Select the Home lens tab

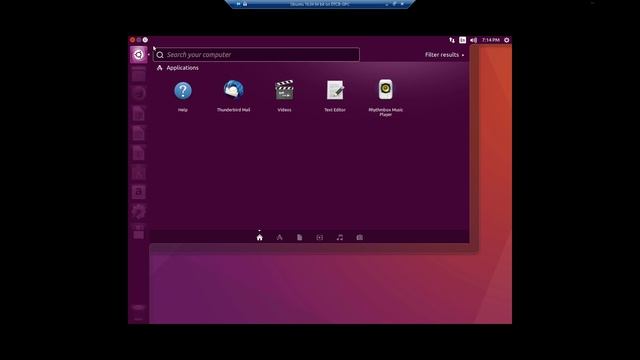tap(260, 237)
